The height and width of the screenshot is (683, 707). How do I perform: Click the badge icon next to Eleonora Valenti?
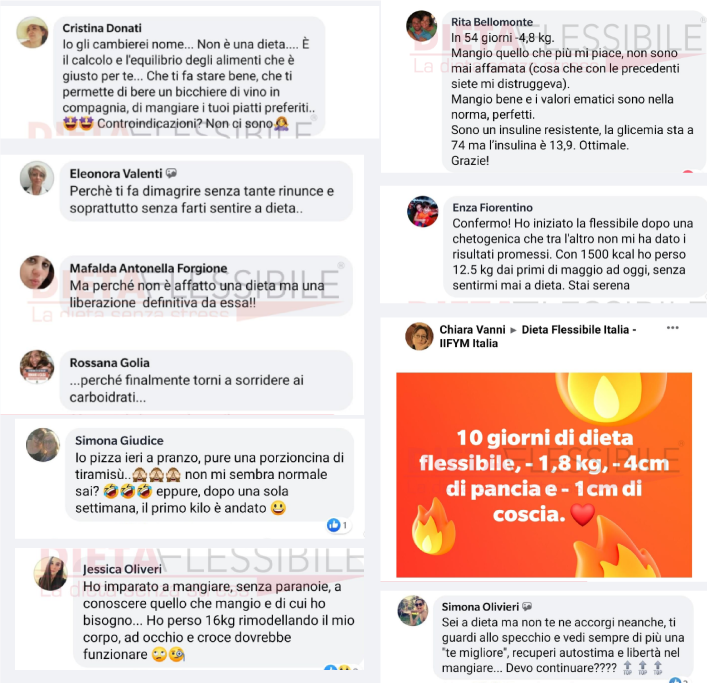[x=171, y=174]
